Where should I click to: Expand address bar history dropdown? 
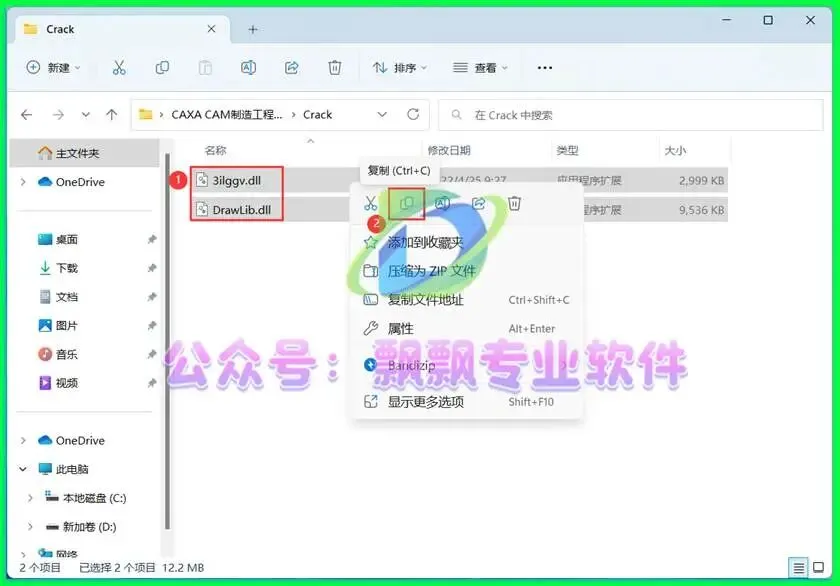click(x=382, y=115)
